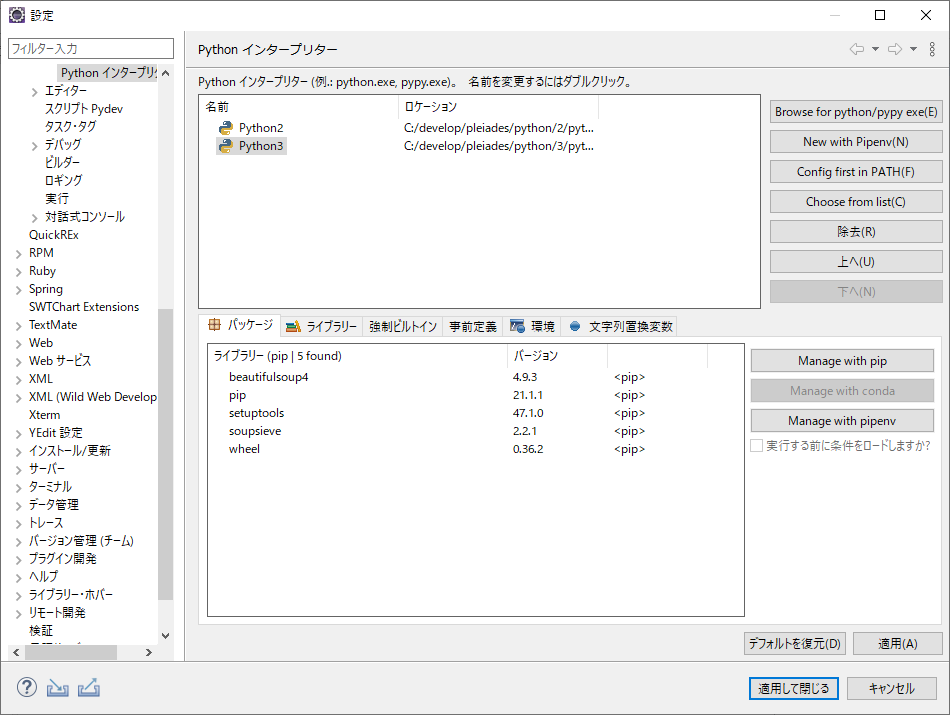Expand the エディター tree node
This screenshot has width=950, height=715.
click(x=36, y=91)
